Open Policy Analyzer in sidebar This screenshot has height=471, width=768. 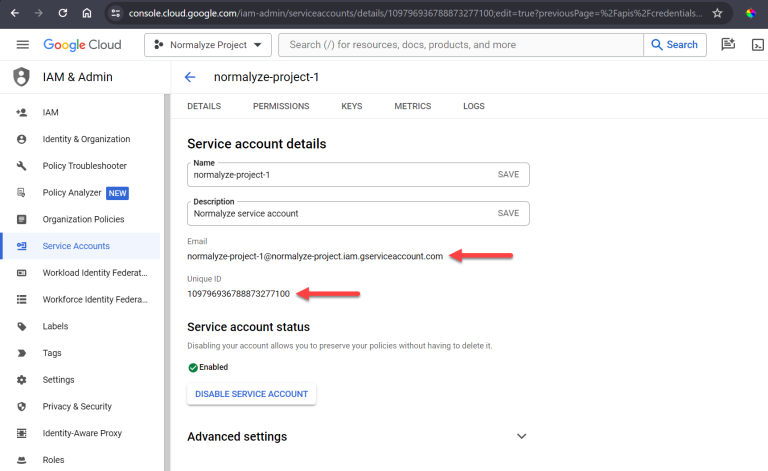[x=70, y=192]
